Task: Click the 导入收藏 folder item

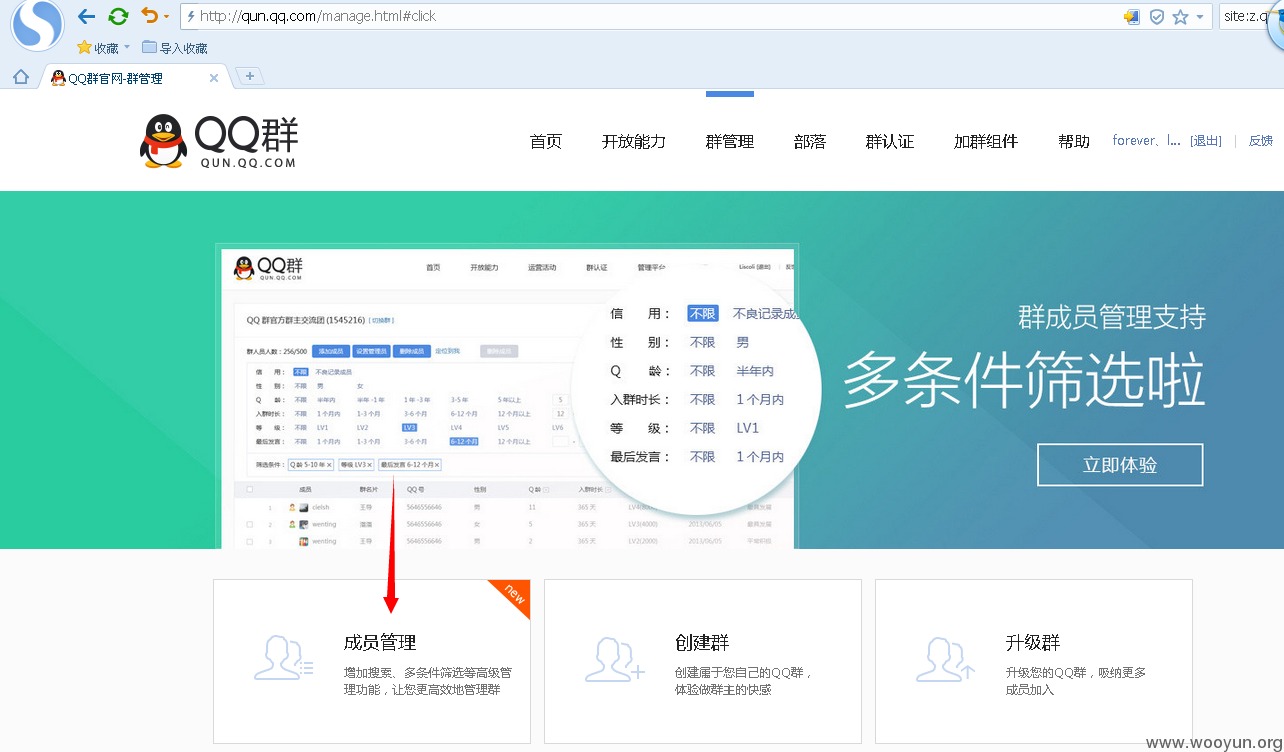Action: click(x=175, y=48)
